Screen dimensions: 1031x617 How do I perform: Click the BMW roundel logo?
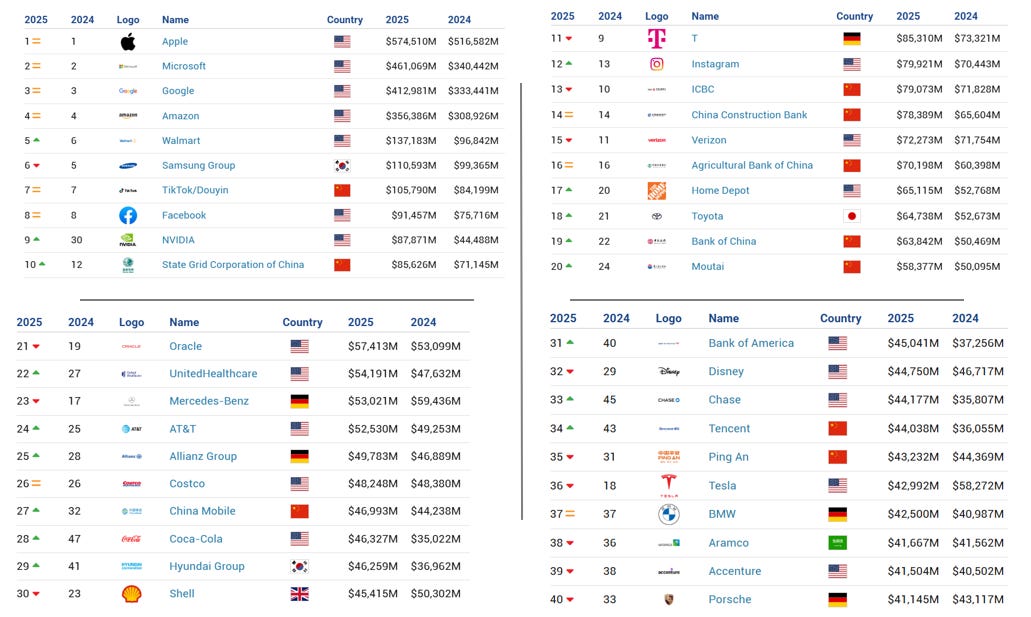click(x=669, y=514)
